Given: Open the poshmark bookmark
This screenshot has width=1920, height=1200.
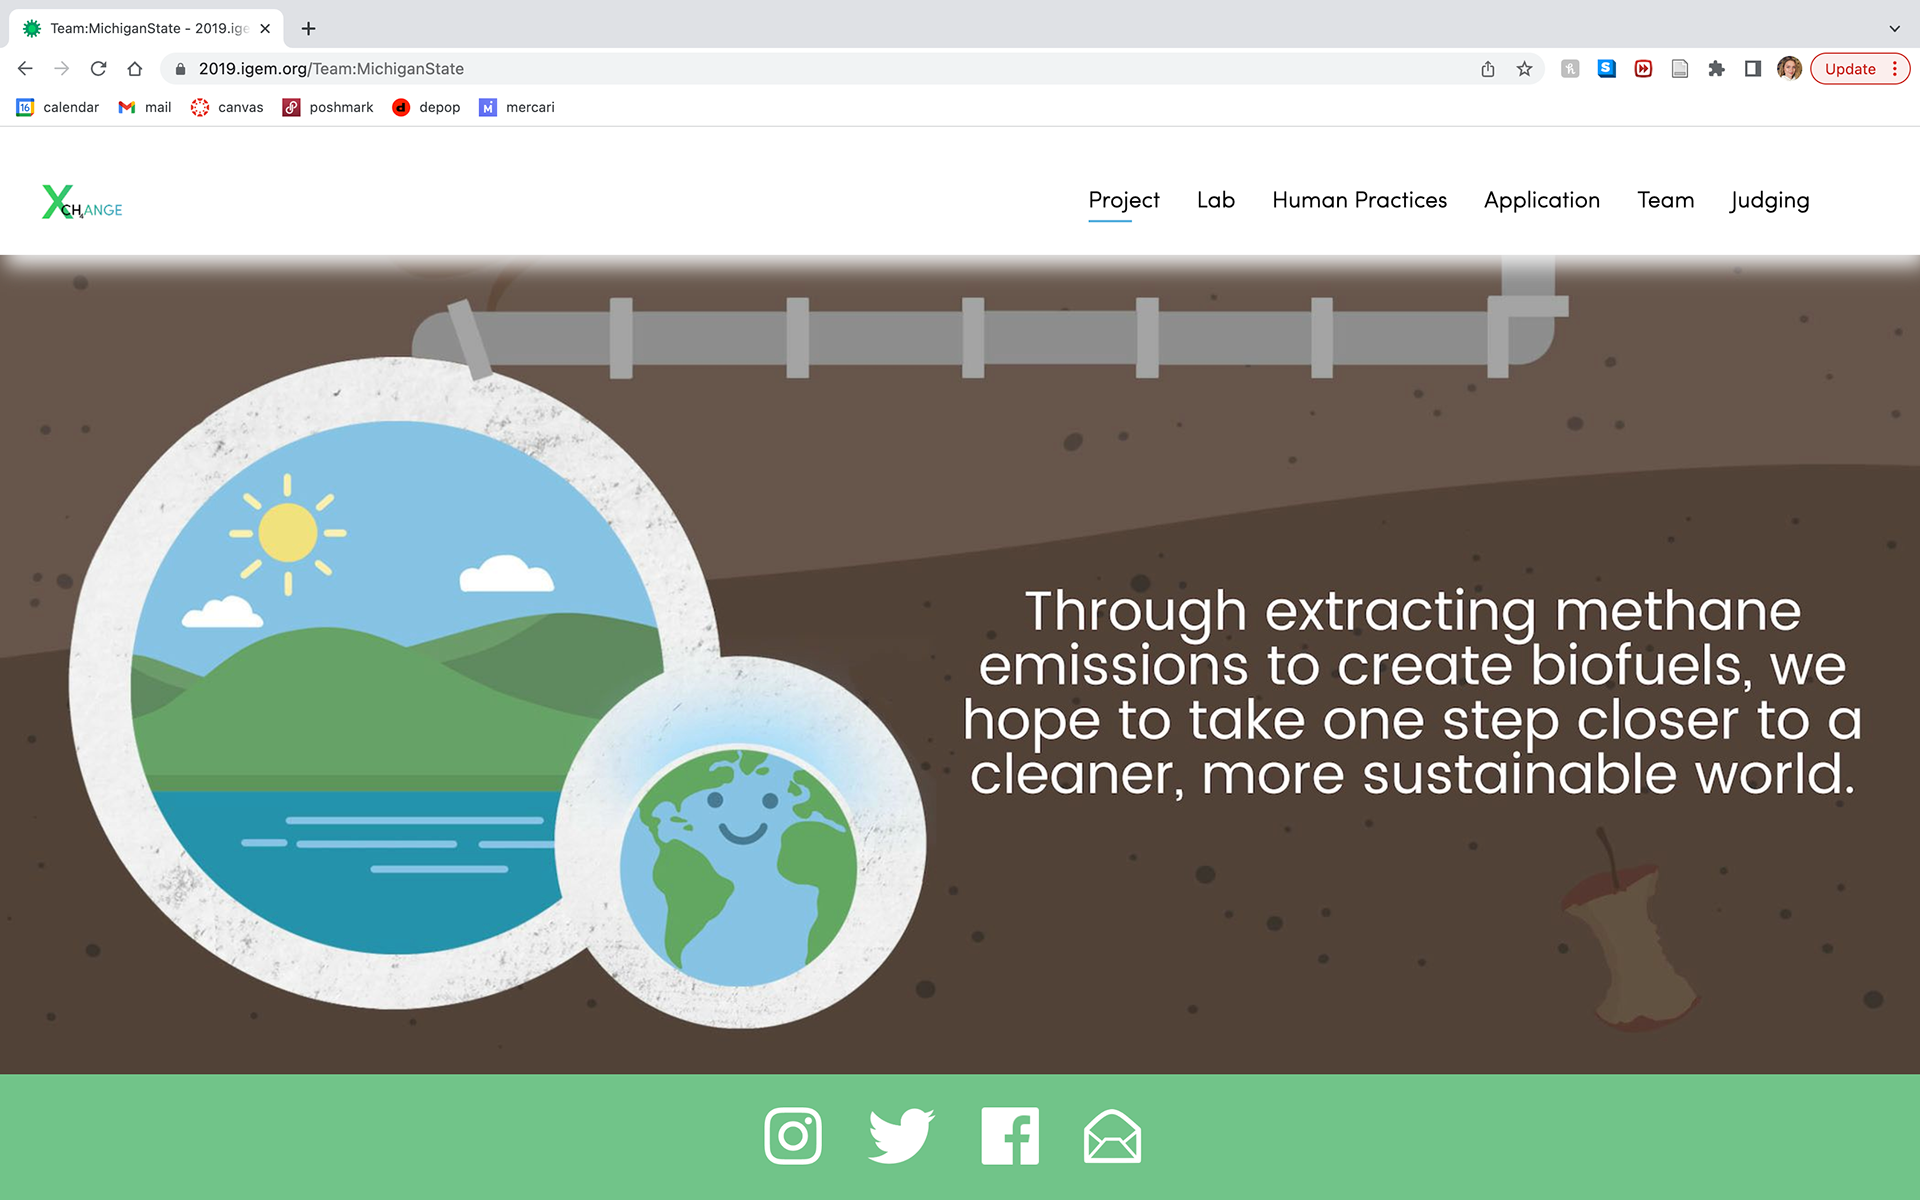Looking at the screenshot, I should (328, 107).
